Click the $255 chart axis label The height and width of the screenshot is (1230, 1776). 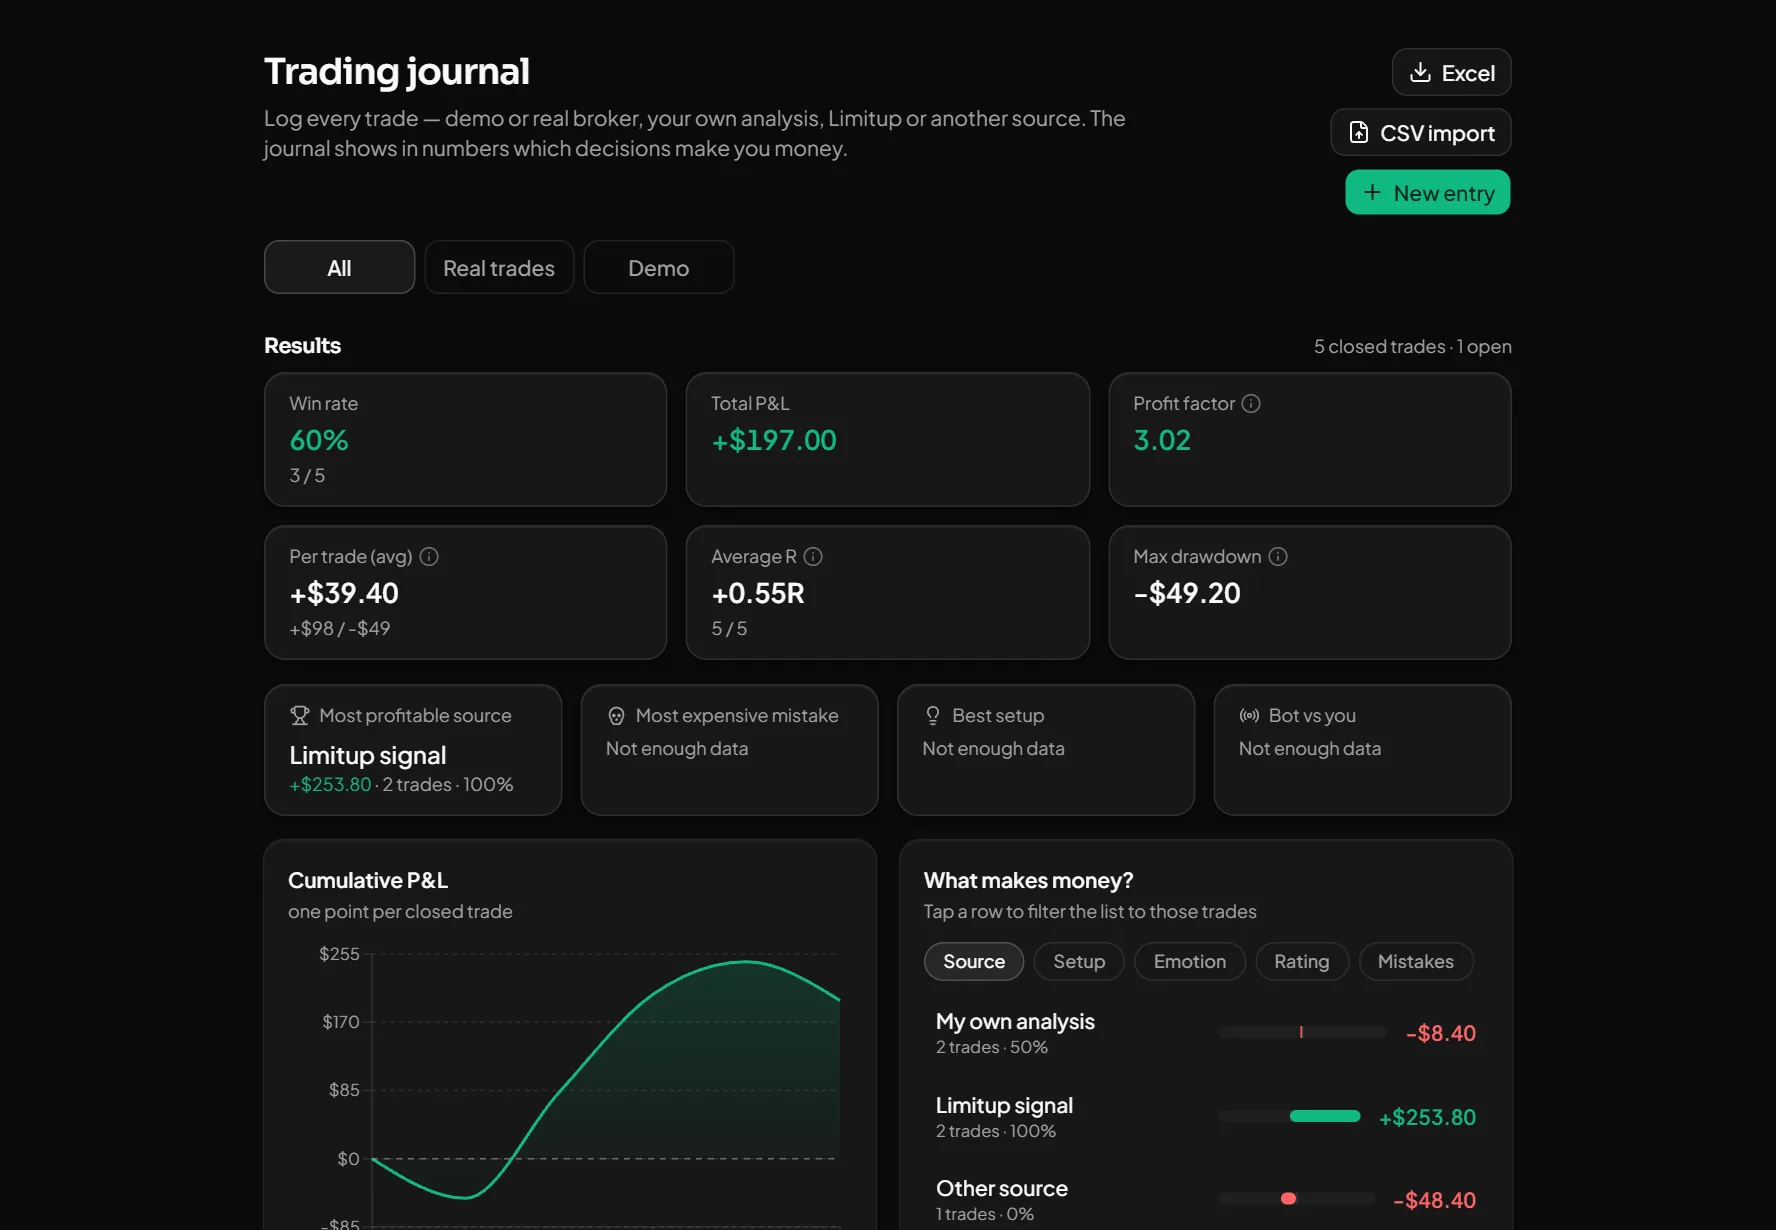click(339, 954)
